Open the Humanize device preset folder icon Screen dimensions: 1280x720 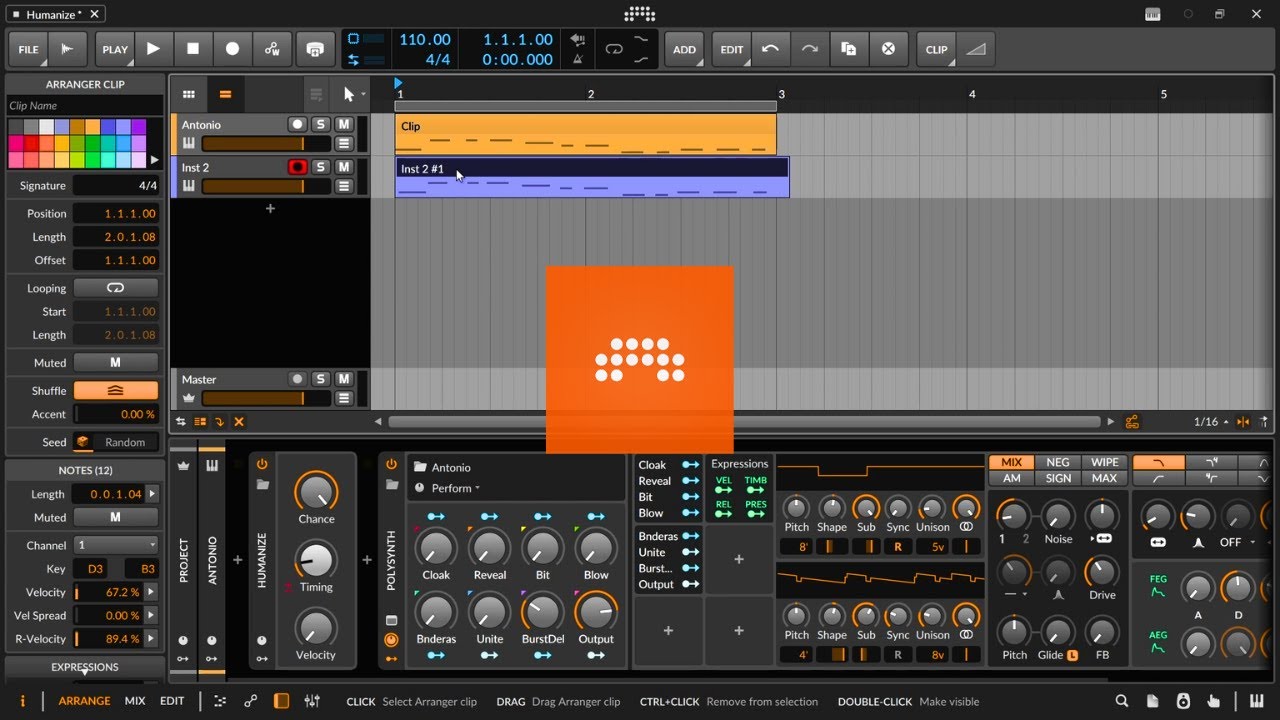coord(262,485)
